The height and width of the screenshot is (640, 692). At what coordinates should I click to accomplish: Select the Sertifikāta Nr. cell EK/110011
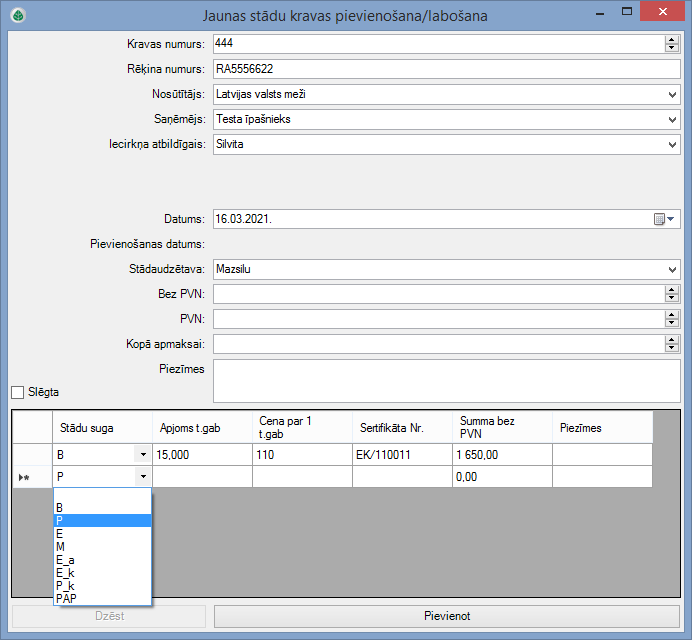pos(402,454)
